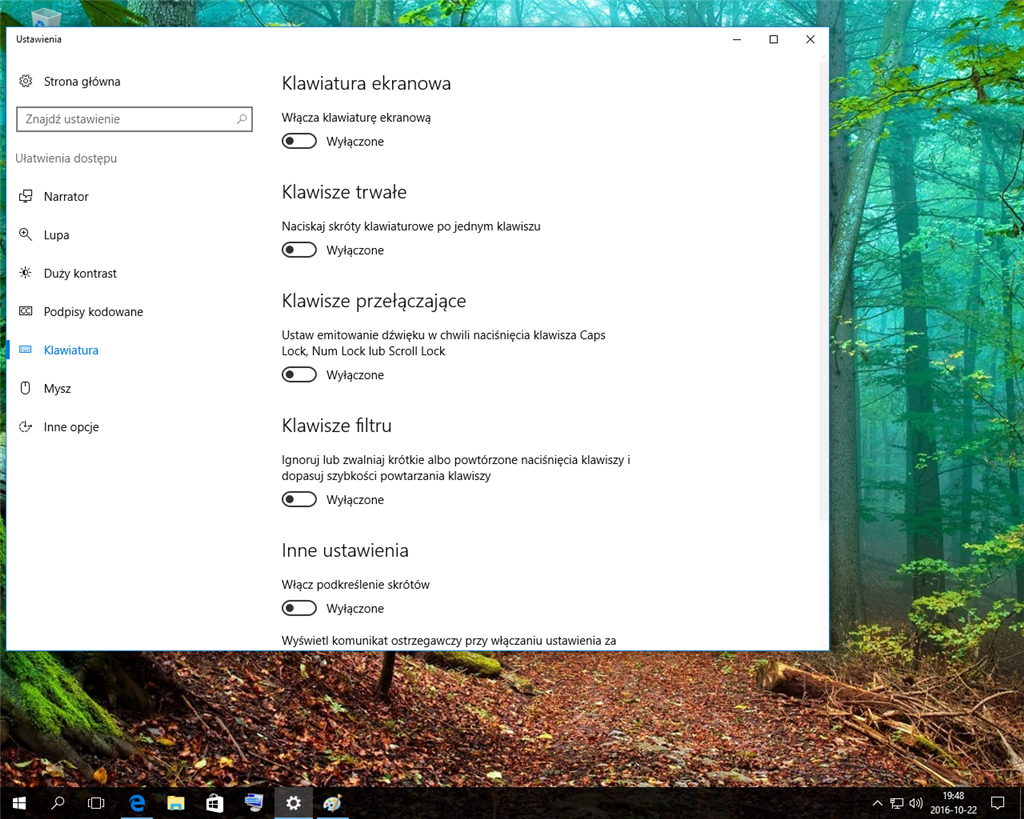
Task: Open taskbar search magnifier
Action: 58,803
